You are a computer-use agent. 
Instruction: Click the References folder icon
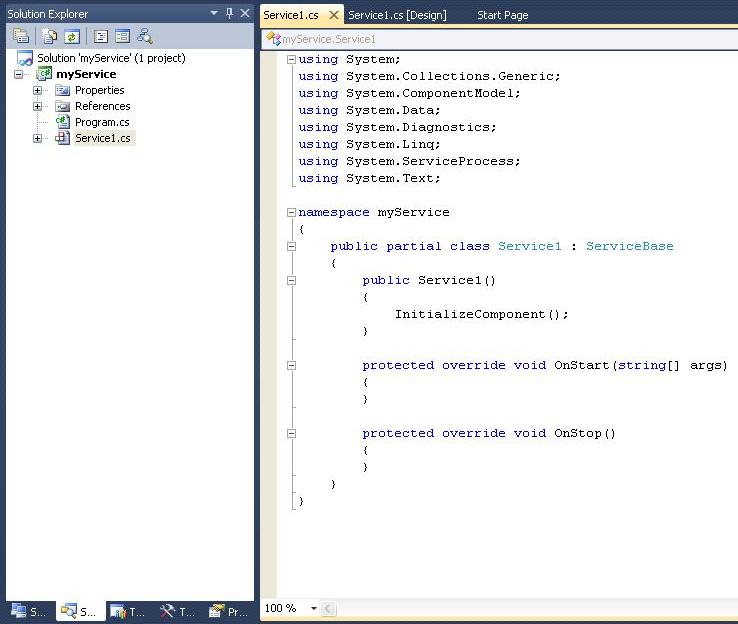62,106
